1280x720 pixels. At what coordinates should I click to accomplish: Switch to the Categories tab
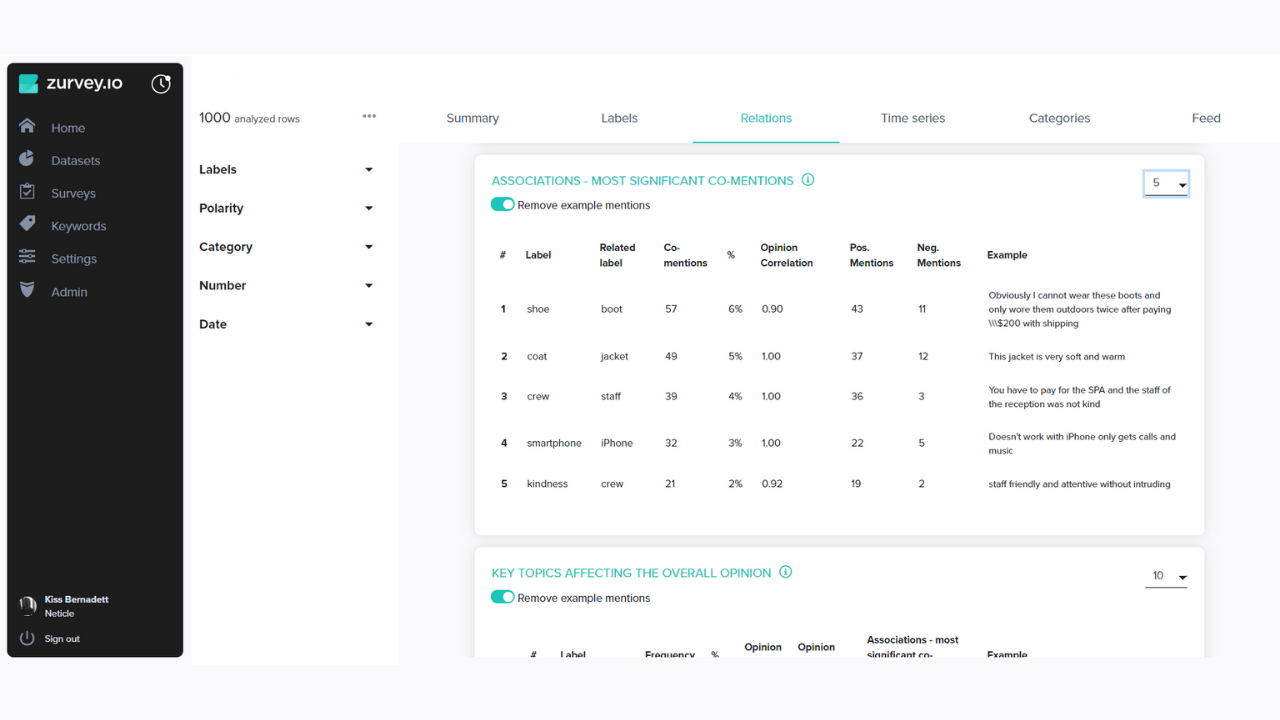[1059, 118]
